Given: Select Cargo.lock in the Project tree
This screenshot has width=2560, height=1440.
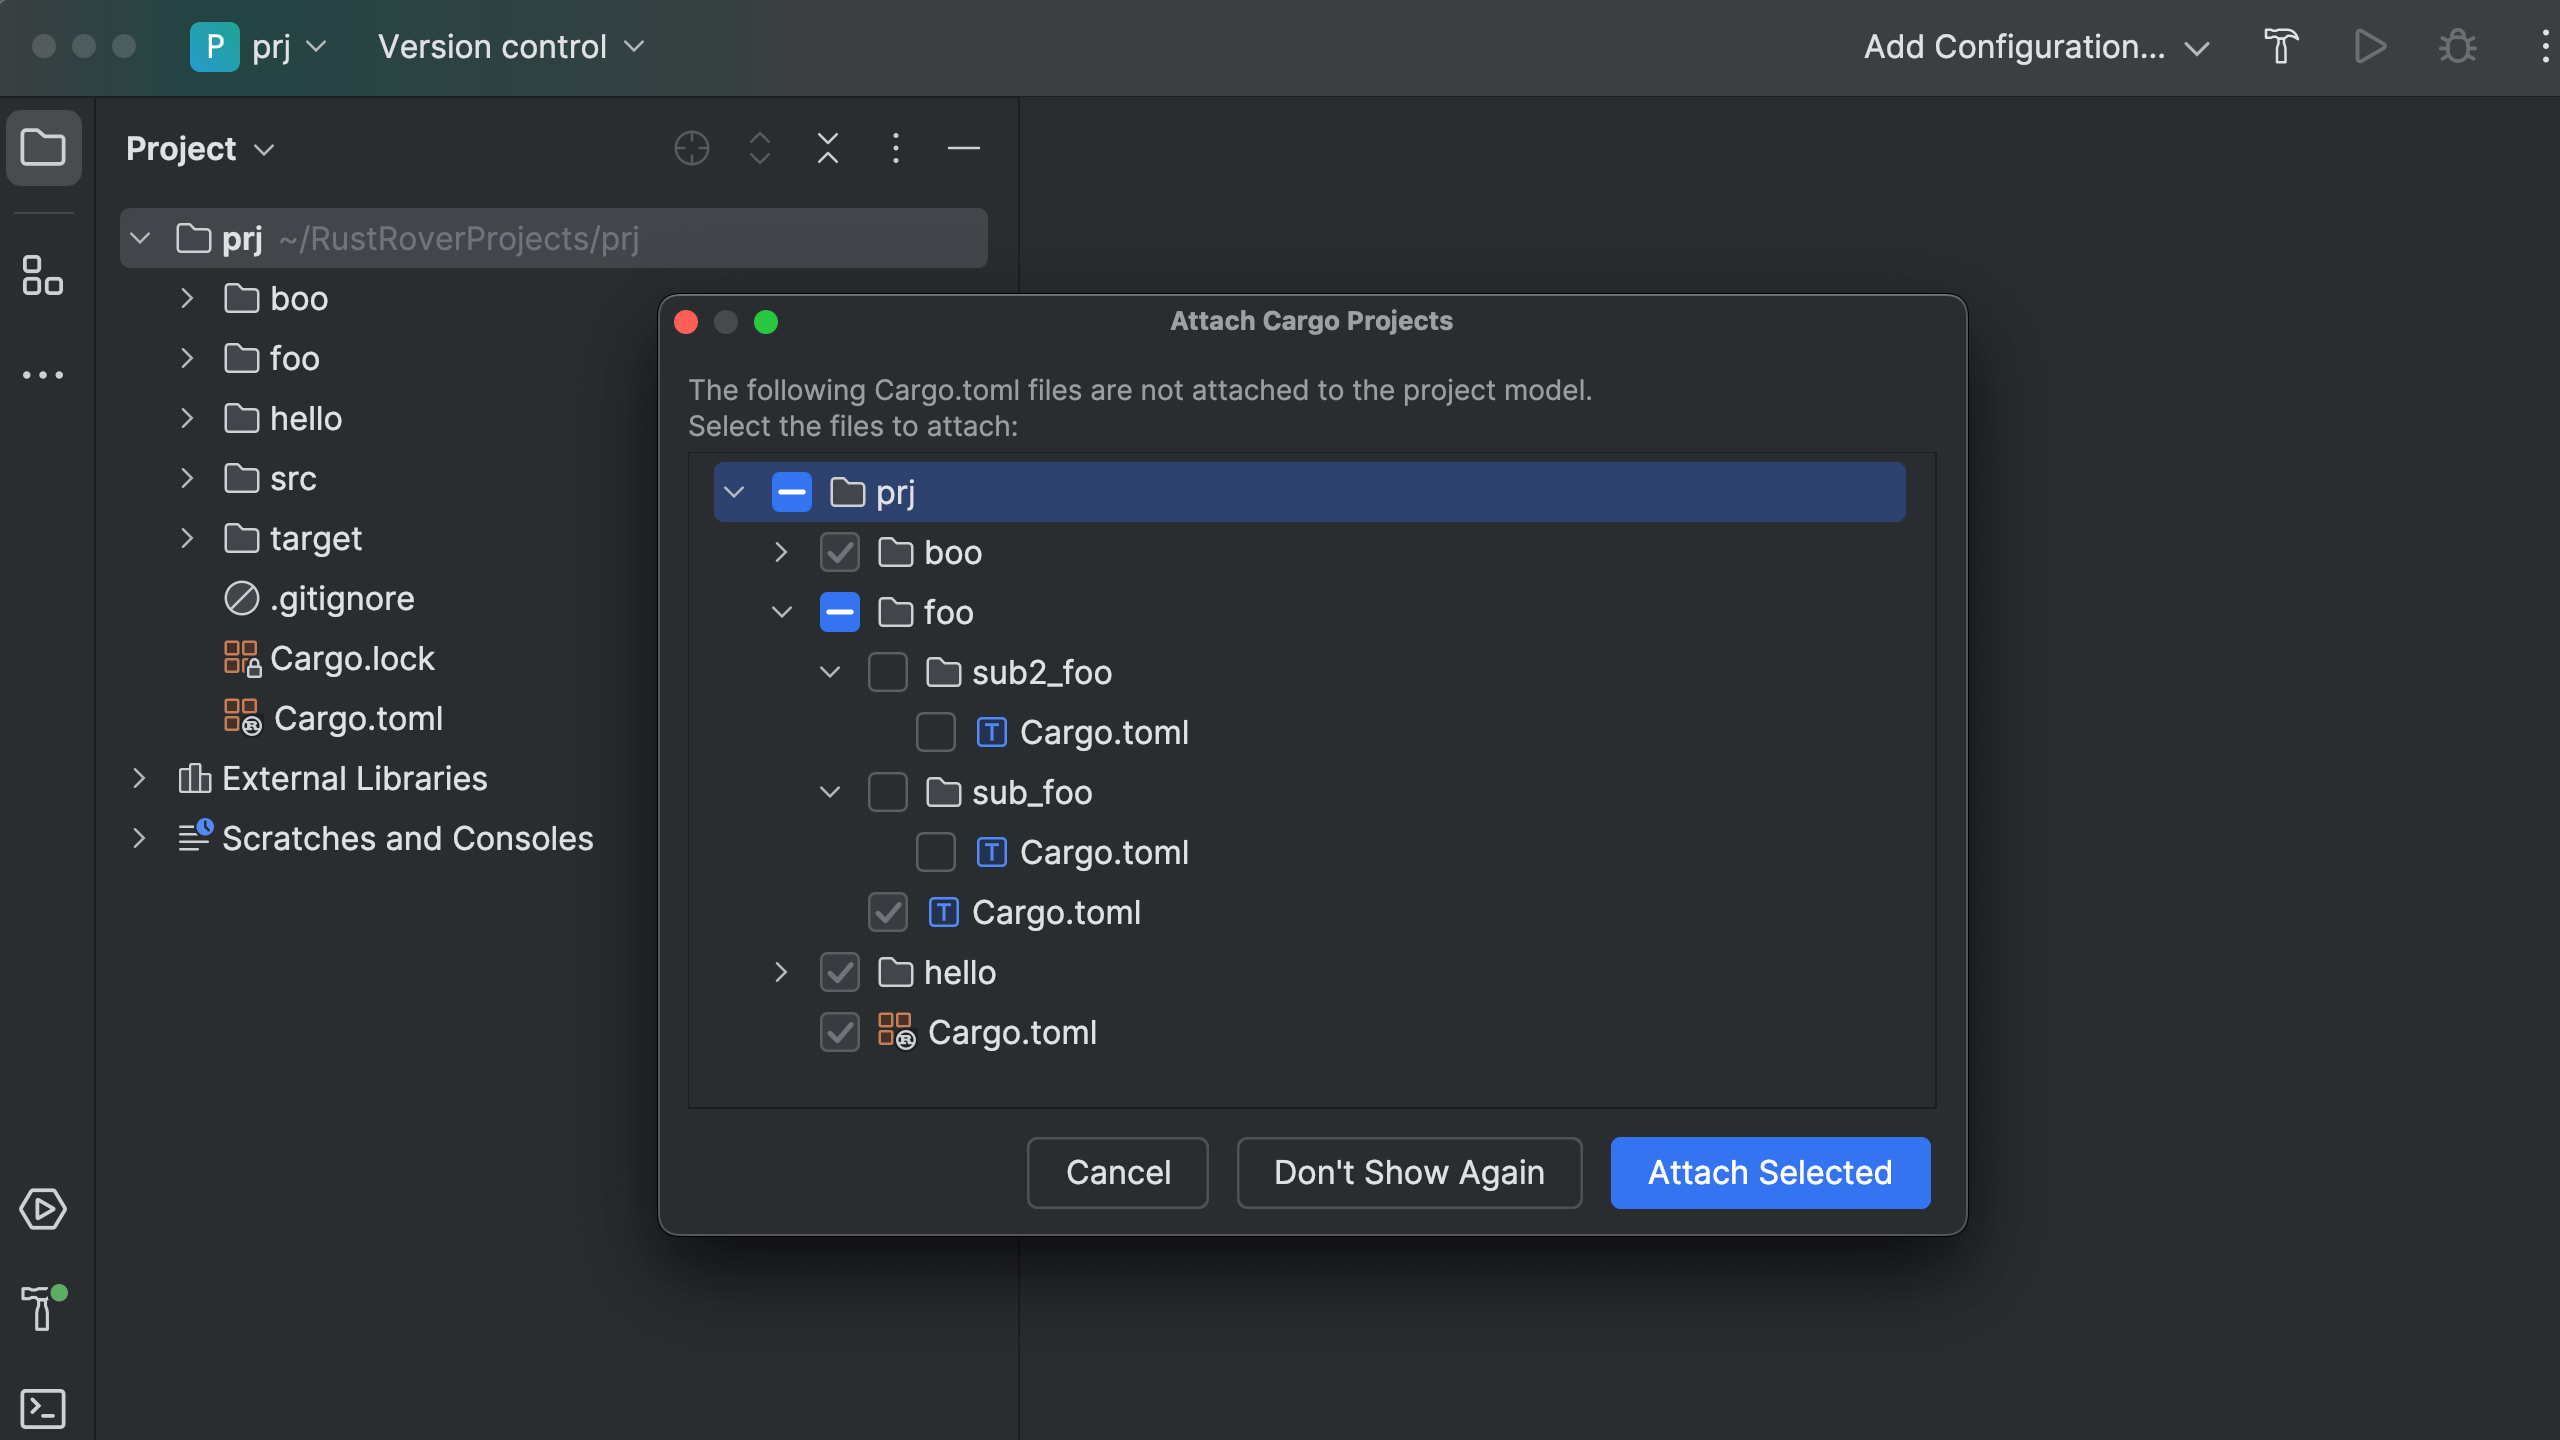Looking at the screenshot, I should click(352, 658).
